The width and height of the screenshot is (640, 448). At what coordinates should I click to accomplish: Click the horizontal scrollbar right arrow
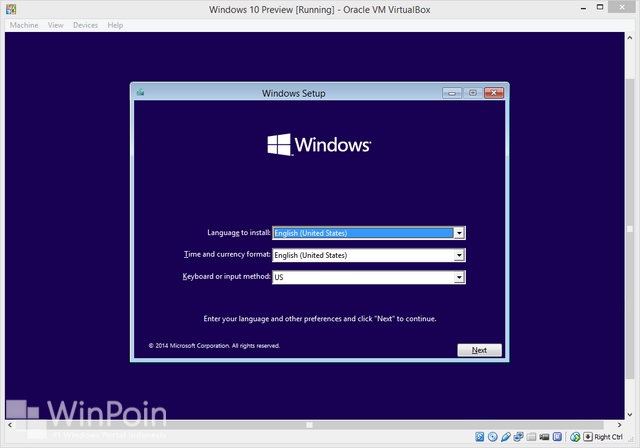pos(619,425)
